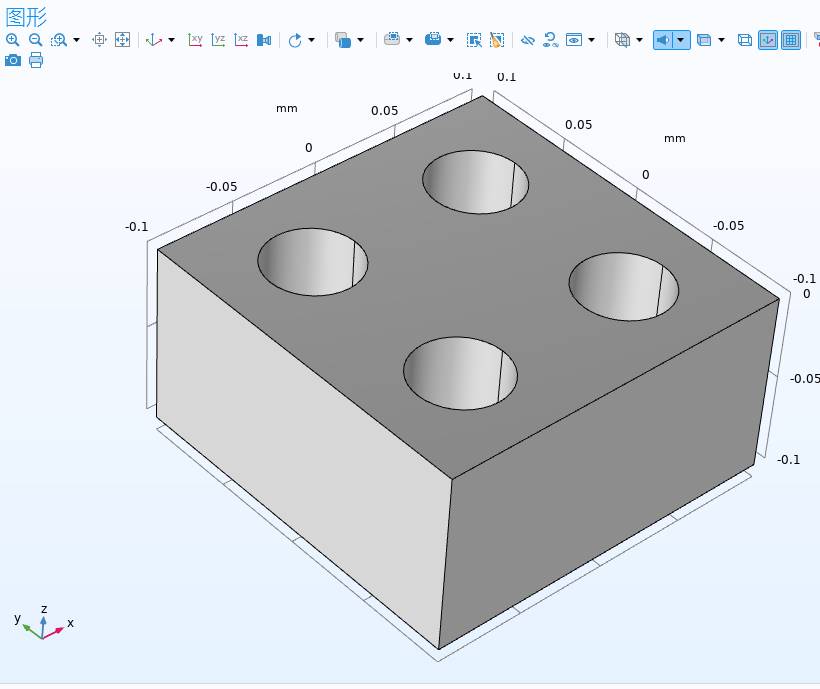This screenshot has height=689, width=820.
Task: Activate the Zoom Box tool
Action: point(59,40)
